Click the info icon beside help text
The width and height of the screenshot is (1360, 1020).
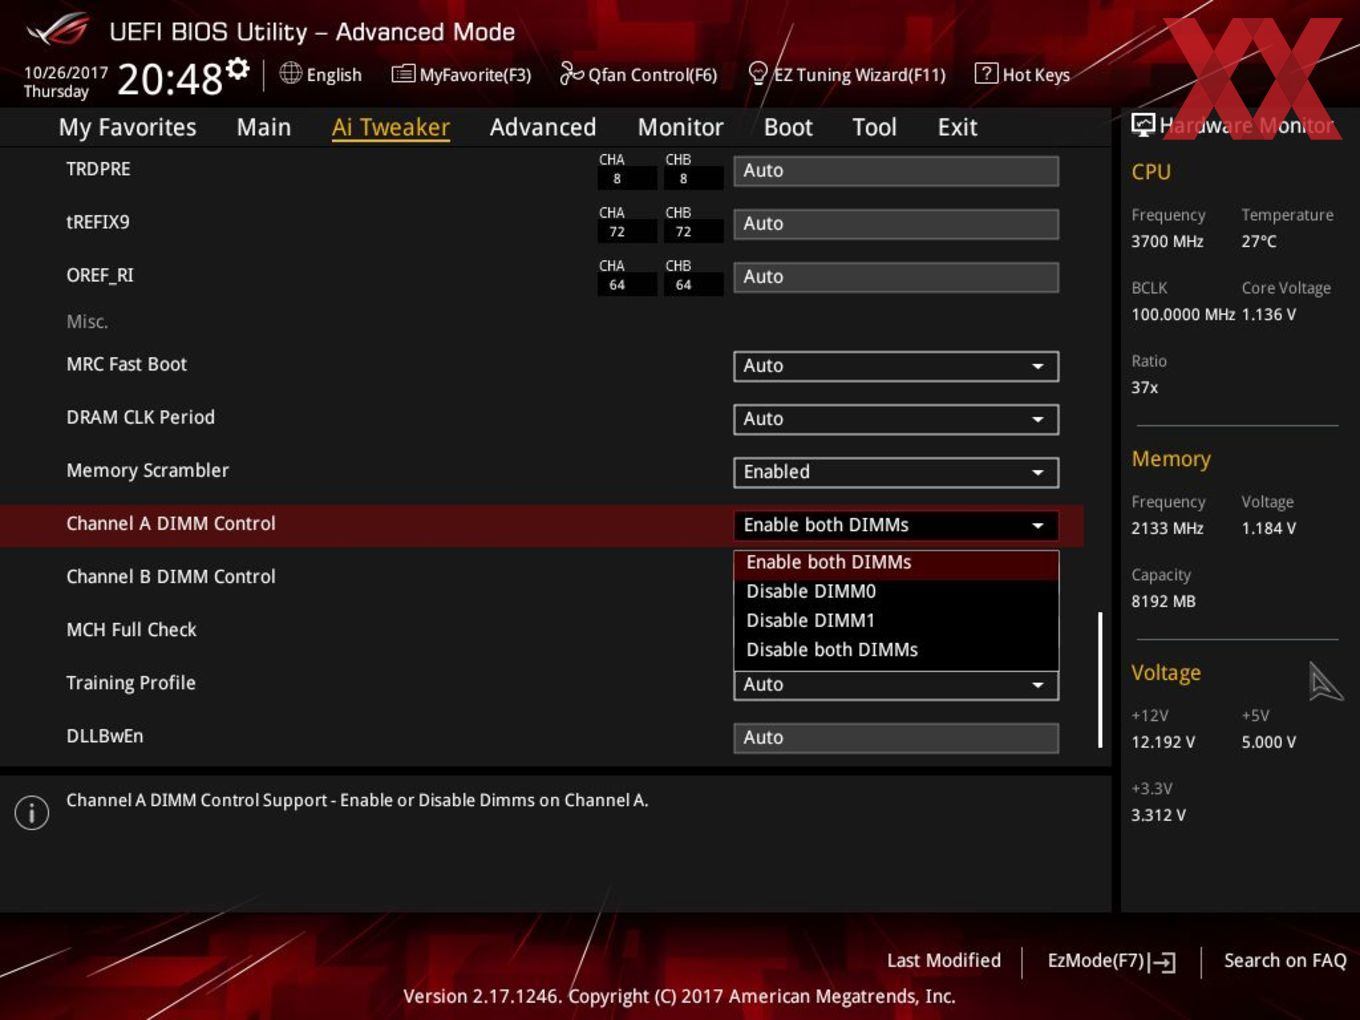point(32,812)
